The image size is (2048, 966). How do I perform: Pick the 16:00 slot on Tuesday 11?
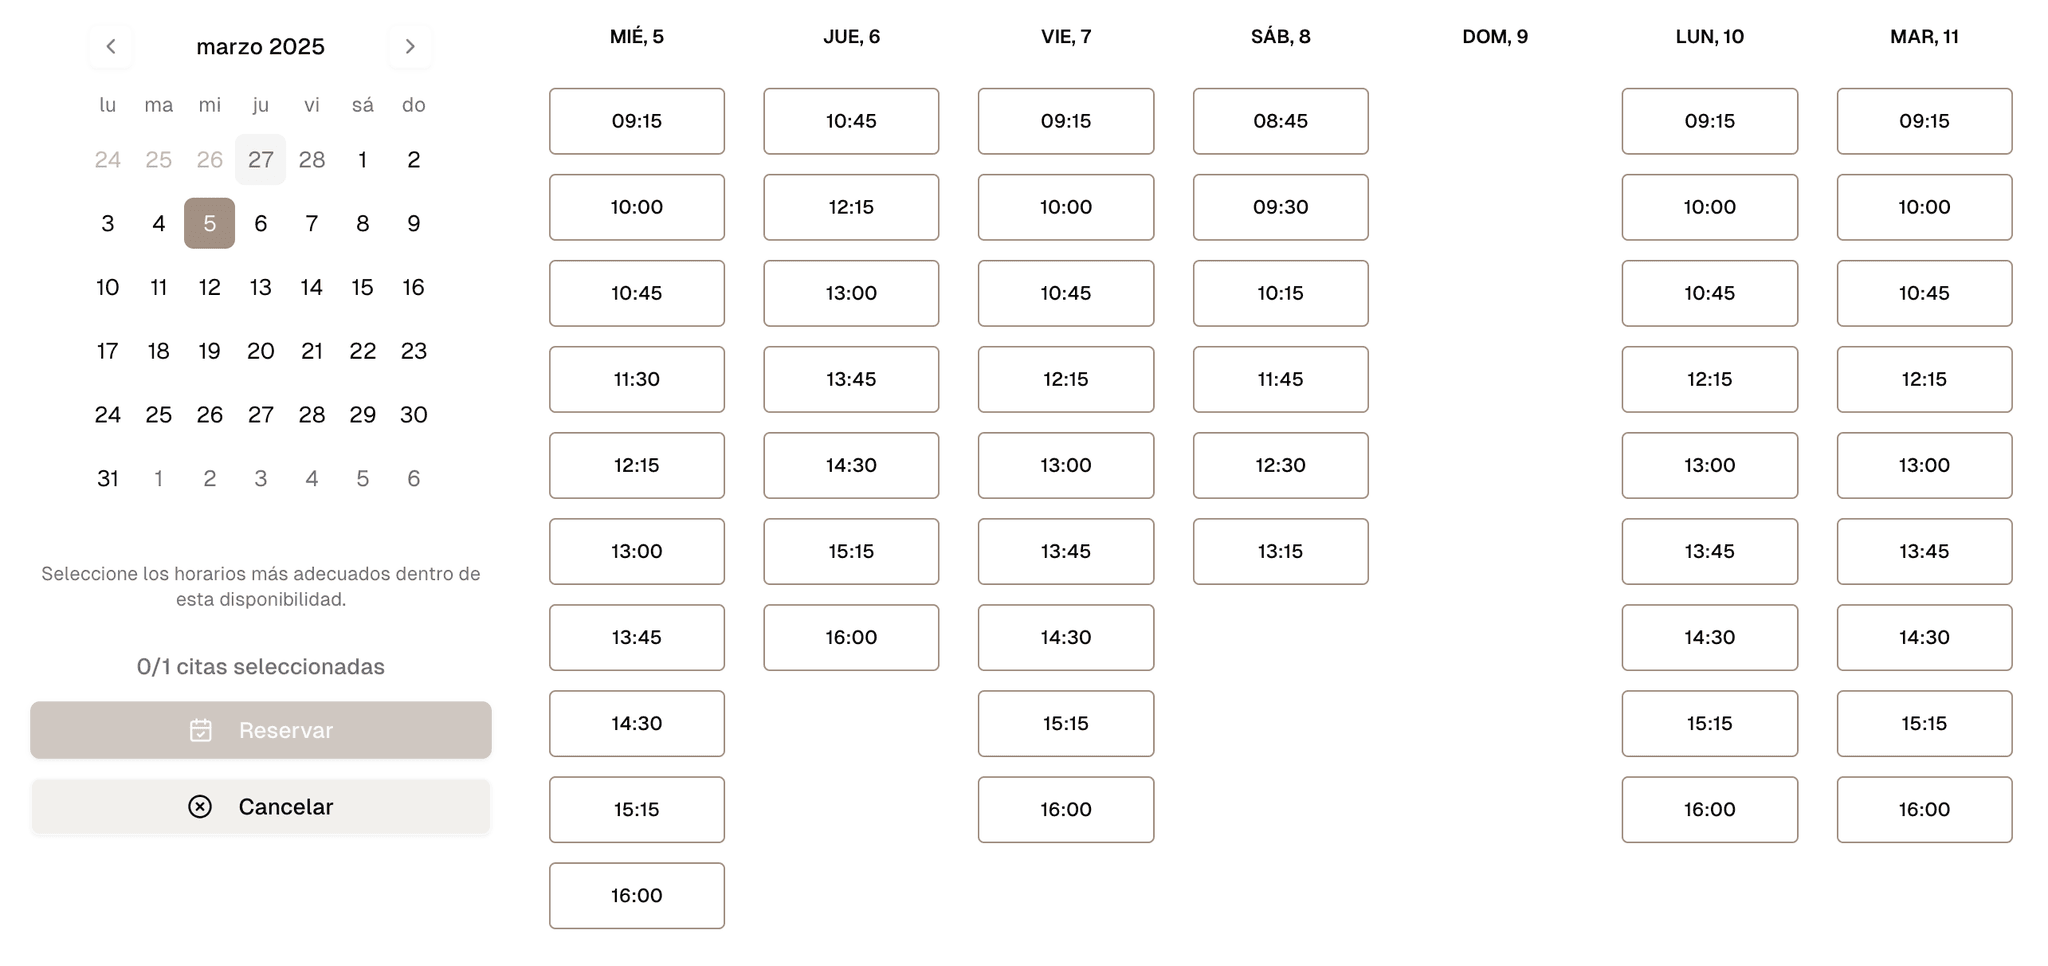tap(1924, 809)
